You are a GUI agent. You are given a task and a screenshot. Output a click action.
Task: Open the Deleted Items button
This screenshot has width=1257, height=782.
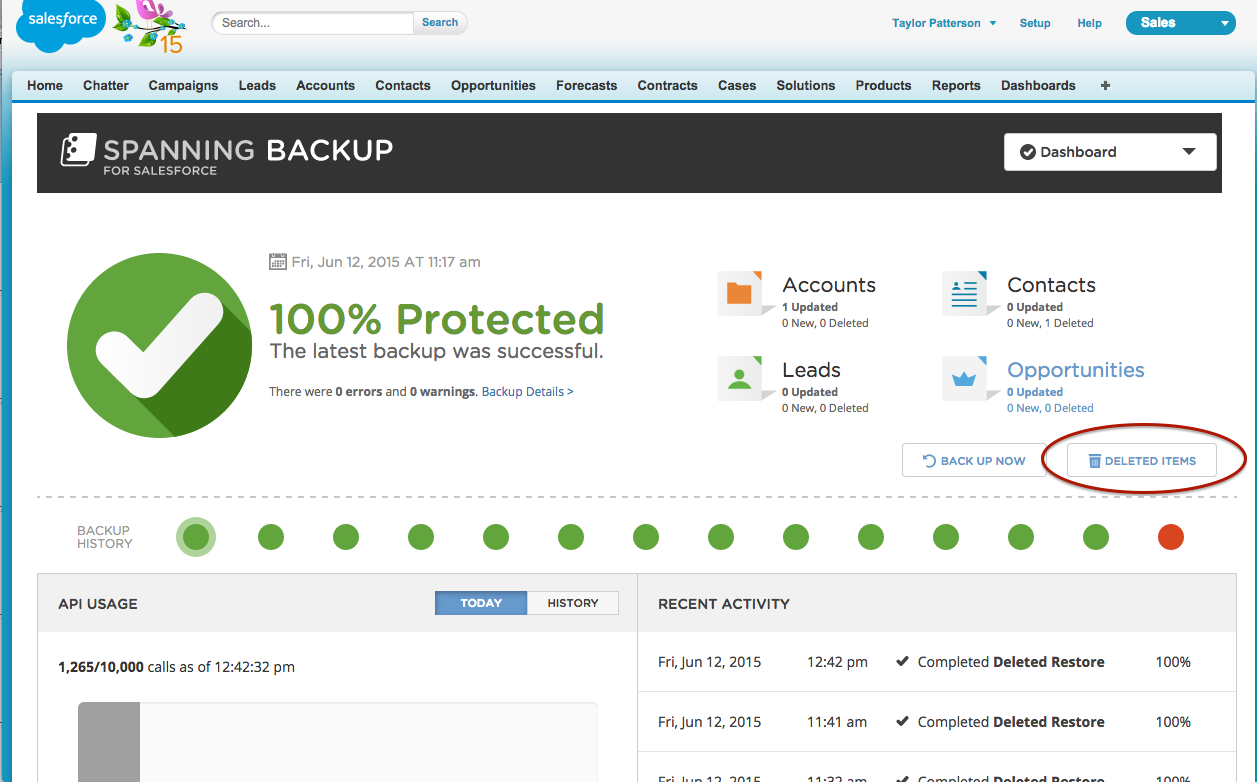click(x=1141, y=461)
